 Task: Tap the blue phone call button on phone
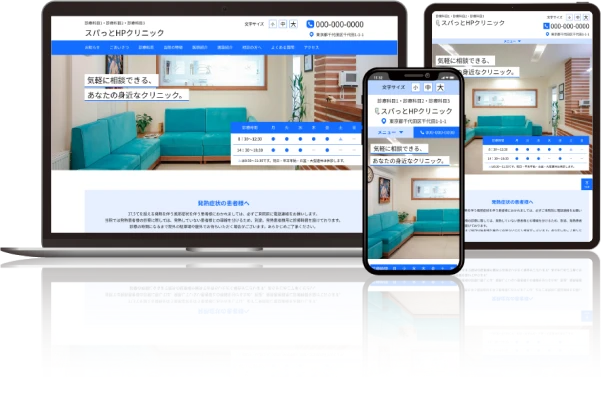pyautogui.click(x=437, y=133)
